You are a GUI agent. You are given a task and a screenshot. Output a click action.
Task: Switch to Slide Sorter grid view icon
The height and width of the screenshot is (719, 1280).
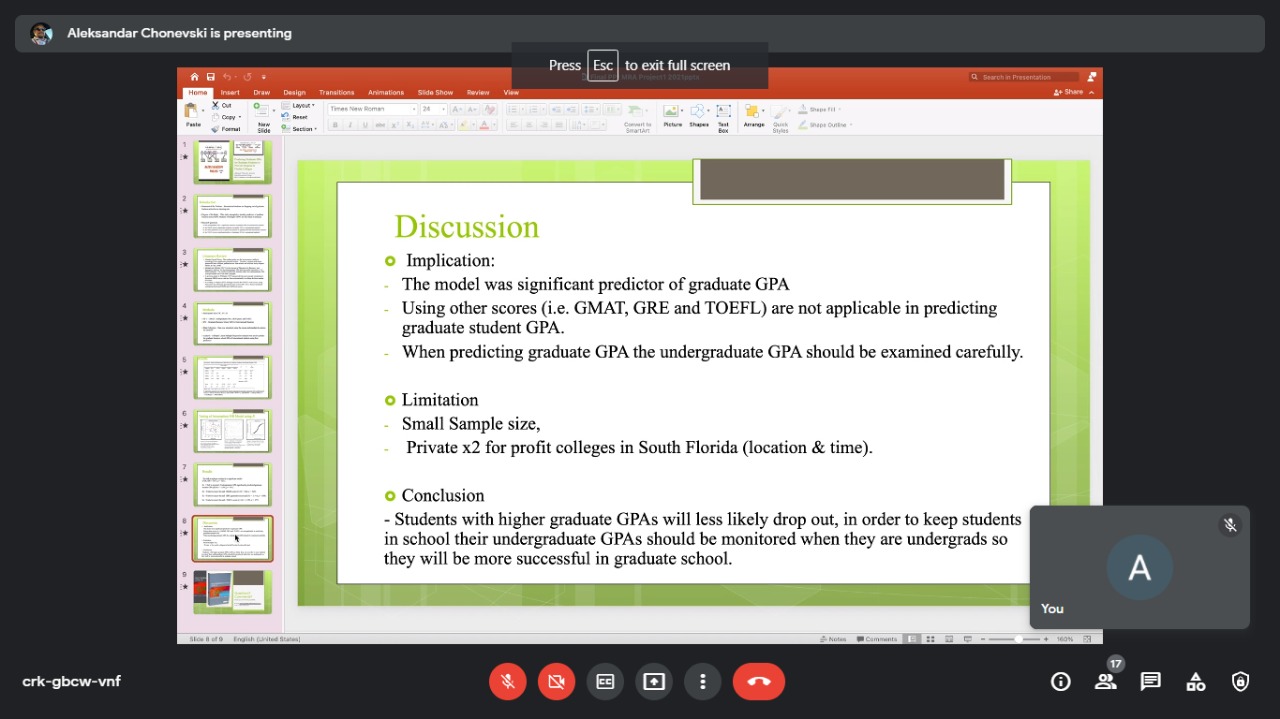(931, 639)
